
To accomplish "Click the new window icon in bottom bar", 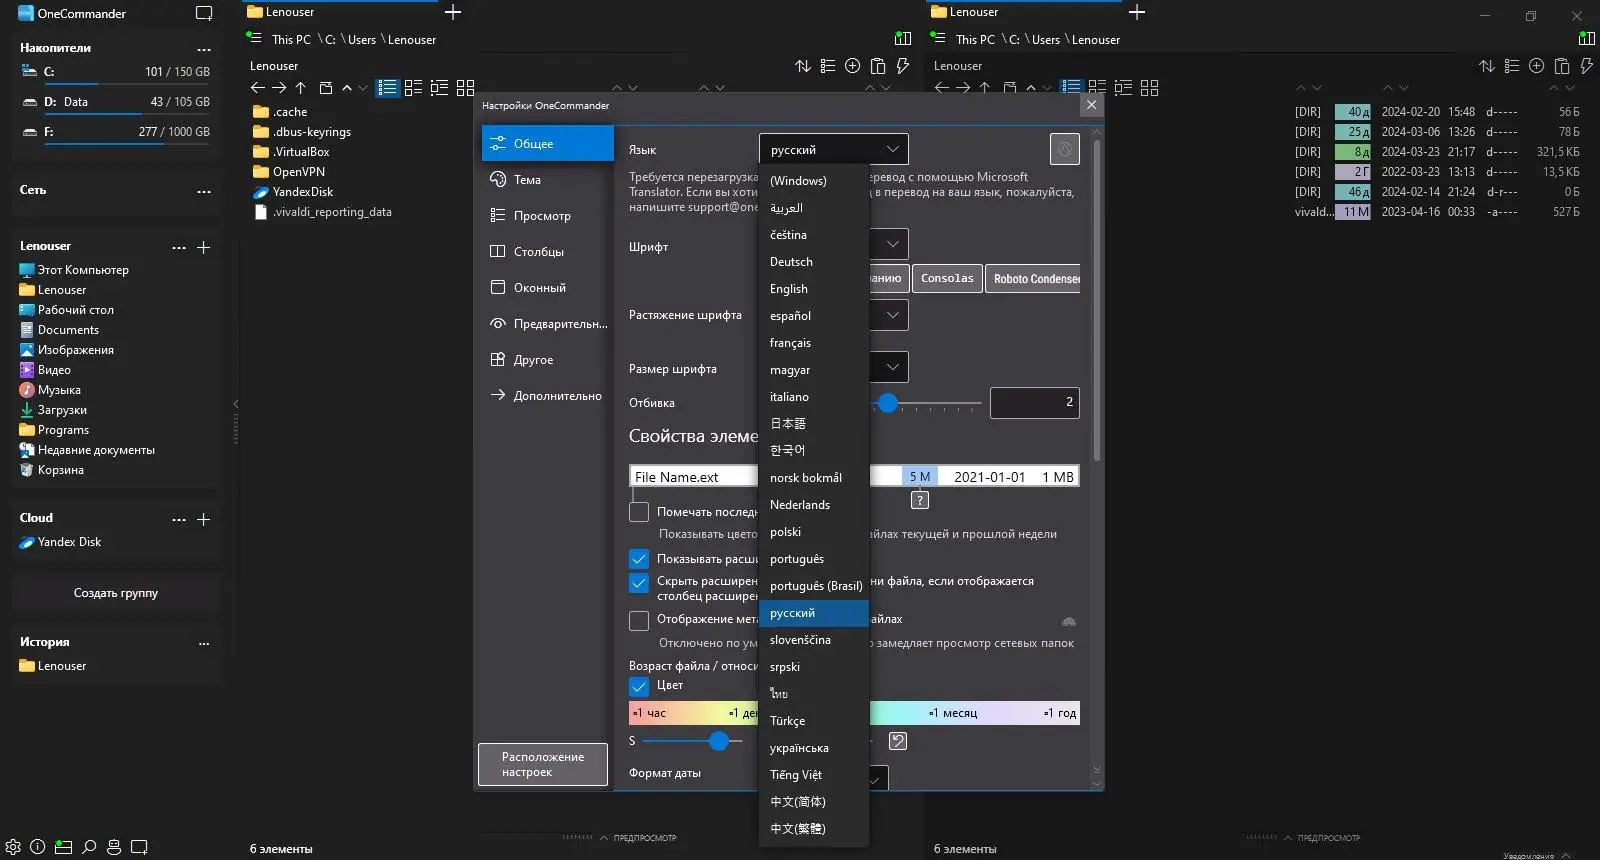I will (139, 847).
